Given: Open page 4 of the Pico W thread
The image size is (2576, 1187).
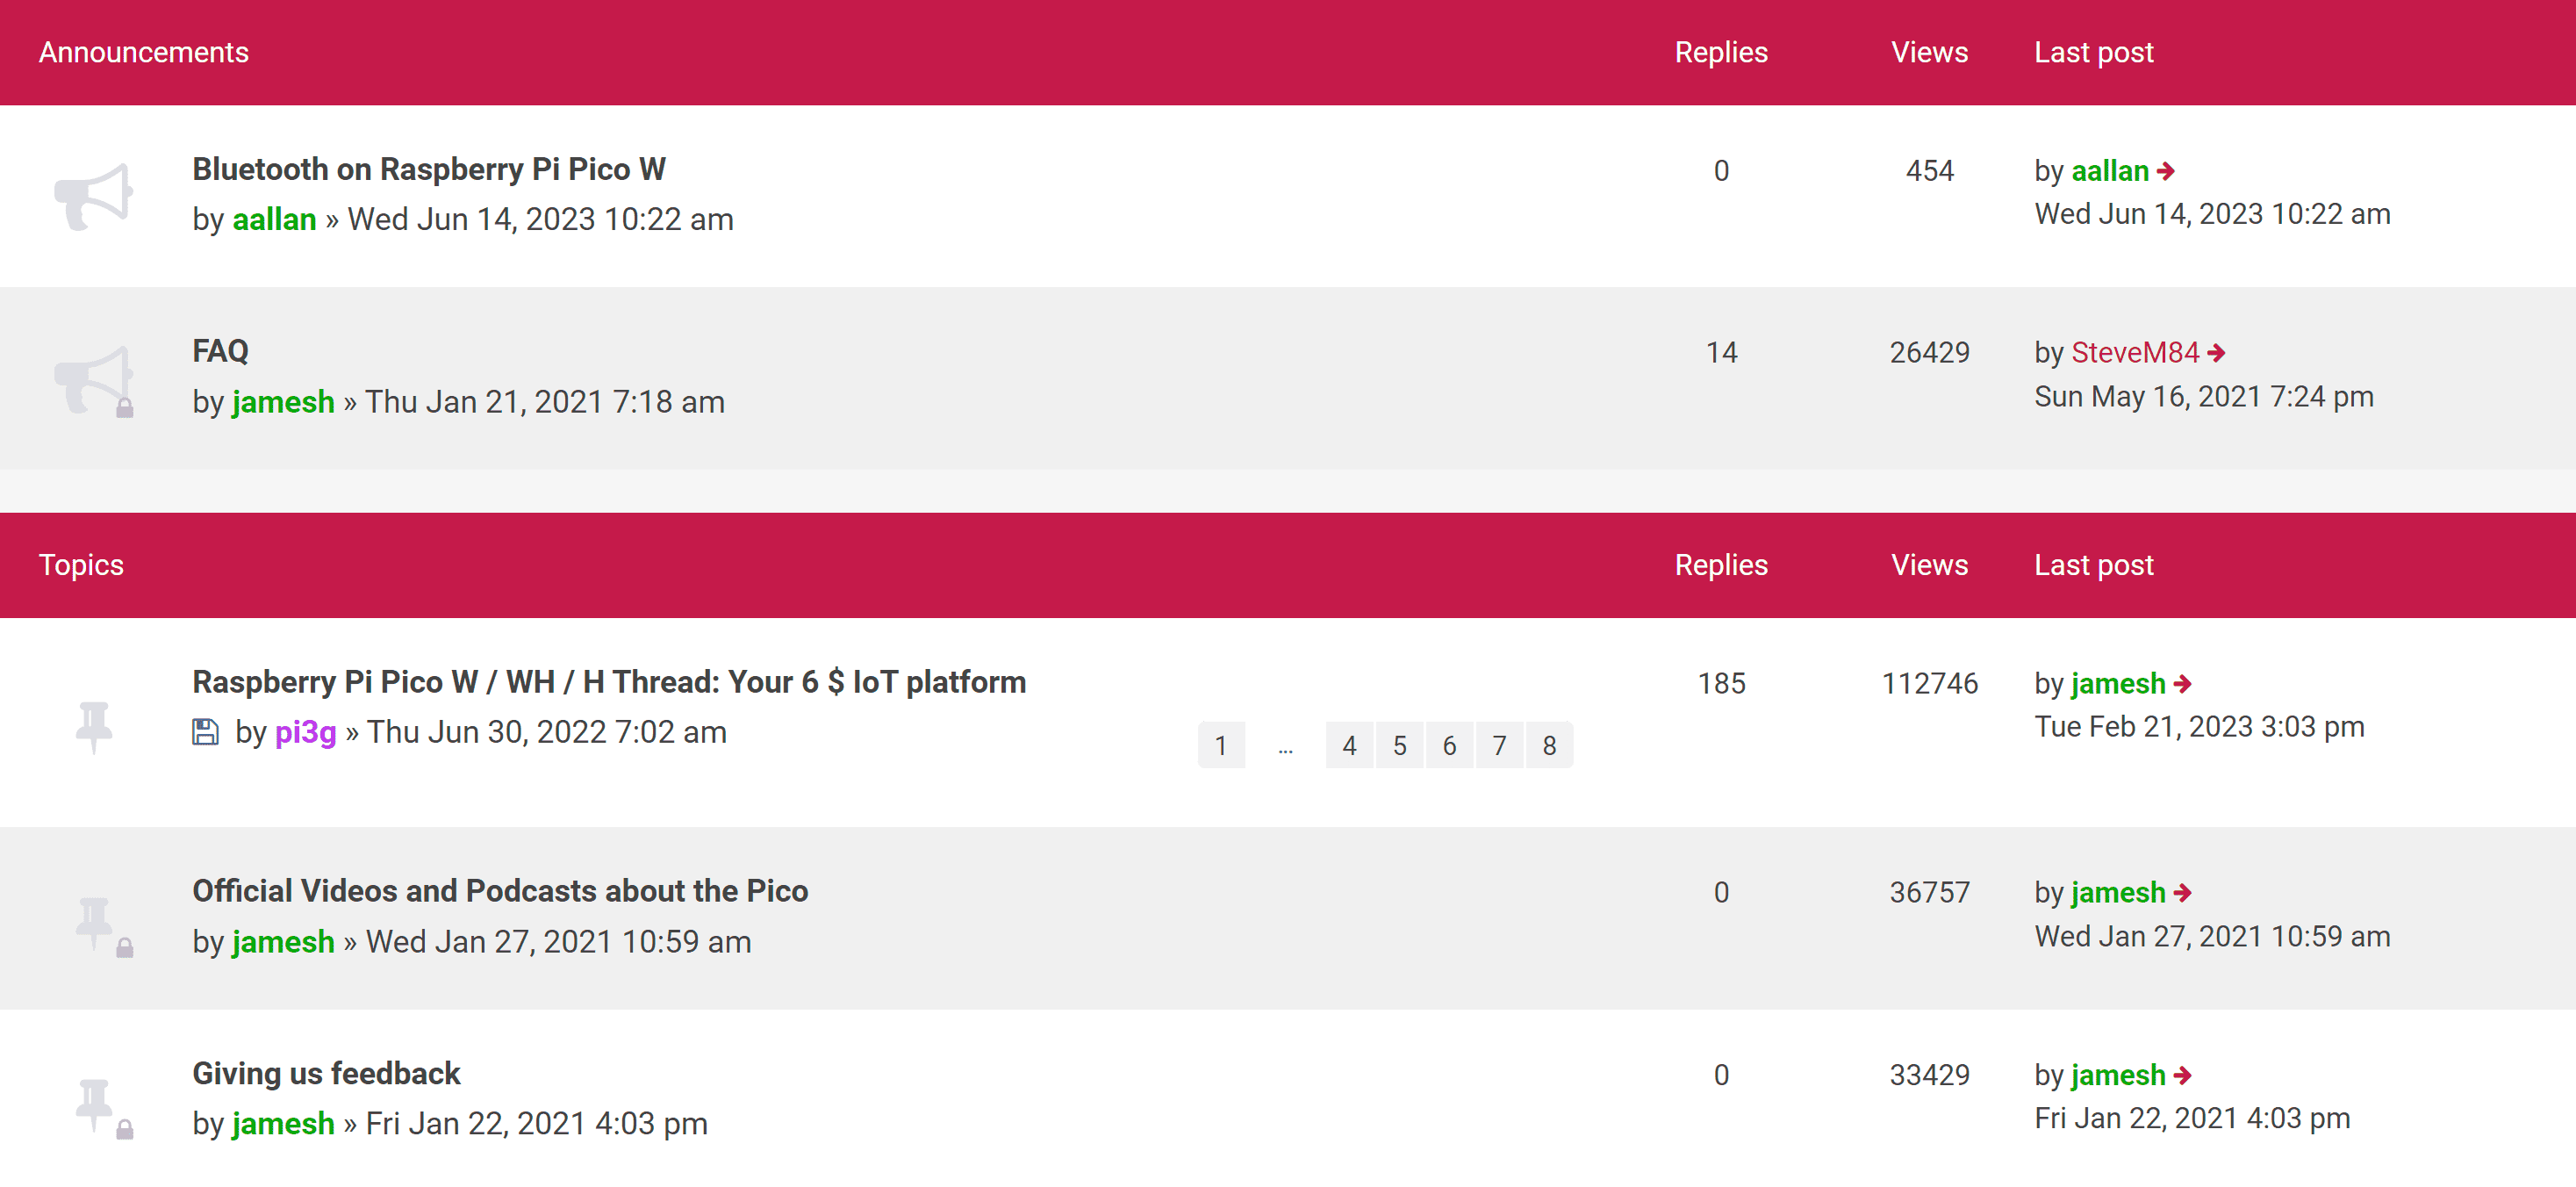Looking at the screenshot, I should 1349,745.
